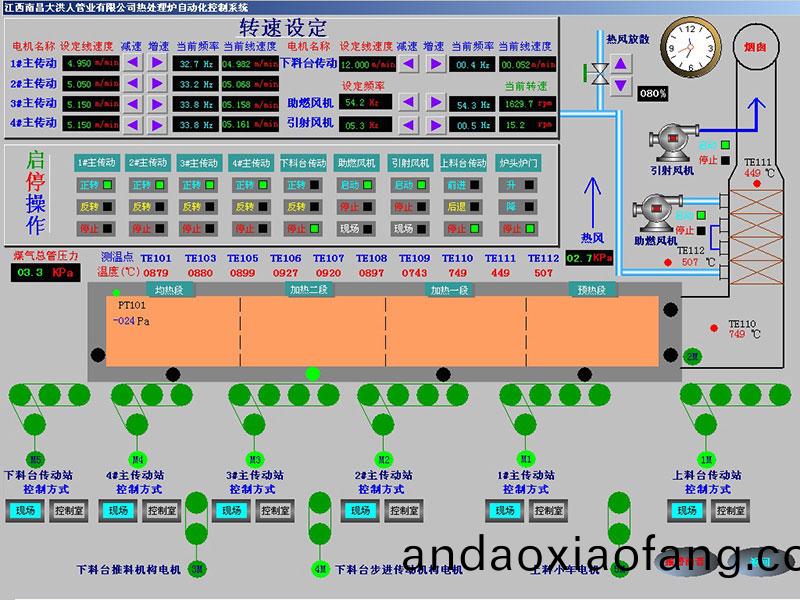Increase 下料台传动 line speed arrow
The width and height of the screenshot is (800, 600).
[x=435, y=64]
